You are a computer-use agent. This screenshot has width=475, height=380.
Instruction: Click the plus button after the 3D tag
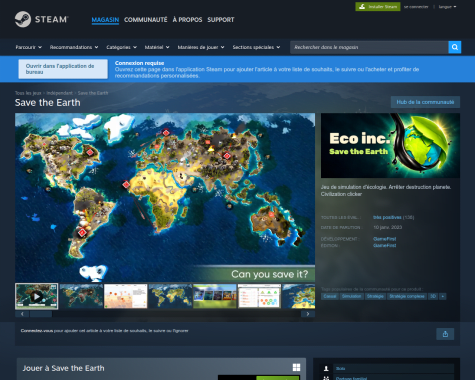tap(442, 296)
